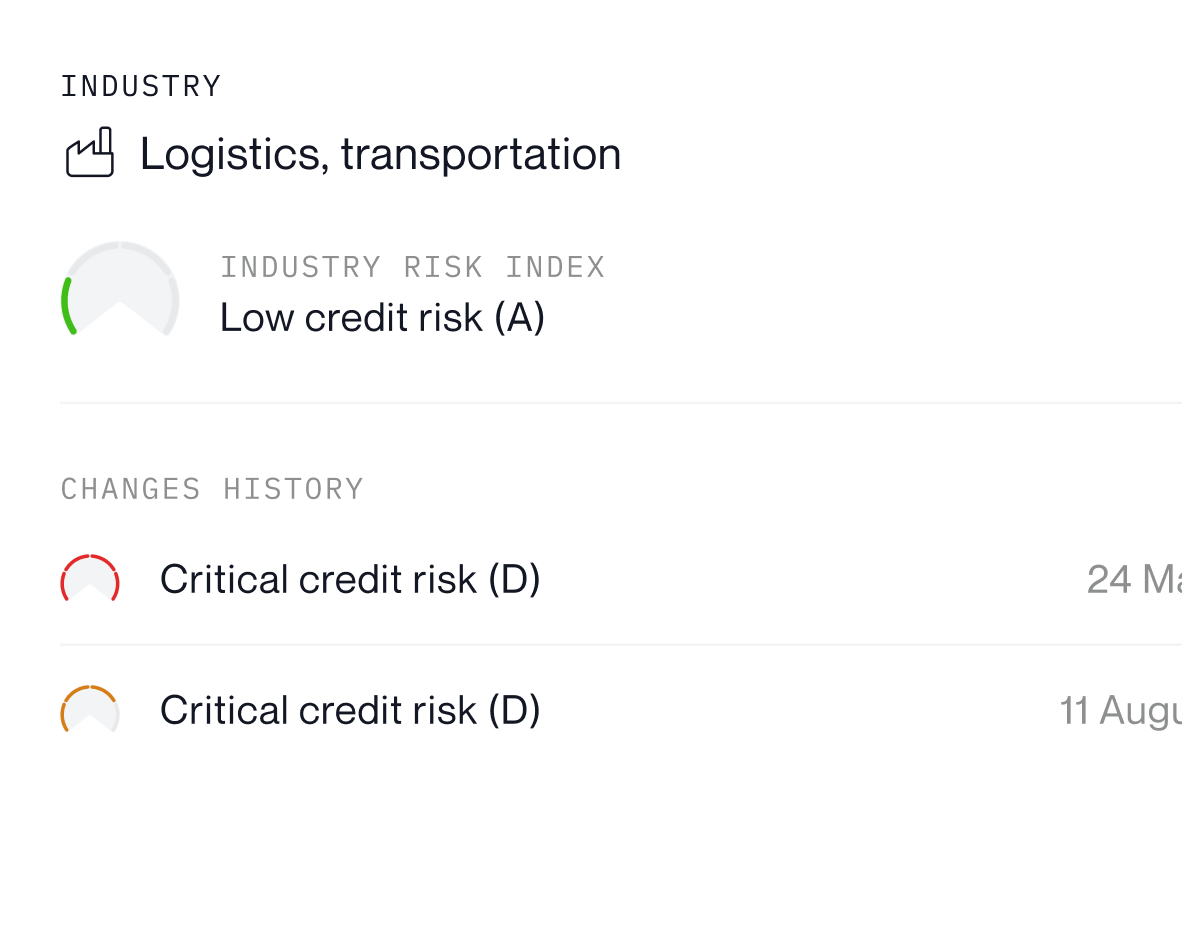The height and width of the screenshot is (948, 1182).
Task: Click the green arc segment of the gauge
Action: (x=68, y=306)
